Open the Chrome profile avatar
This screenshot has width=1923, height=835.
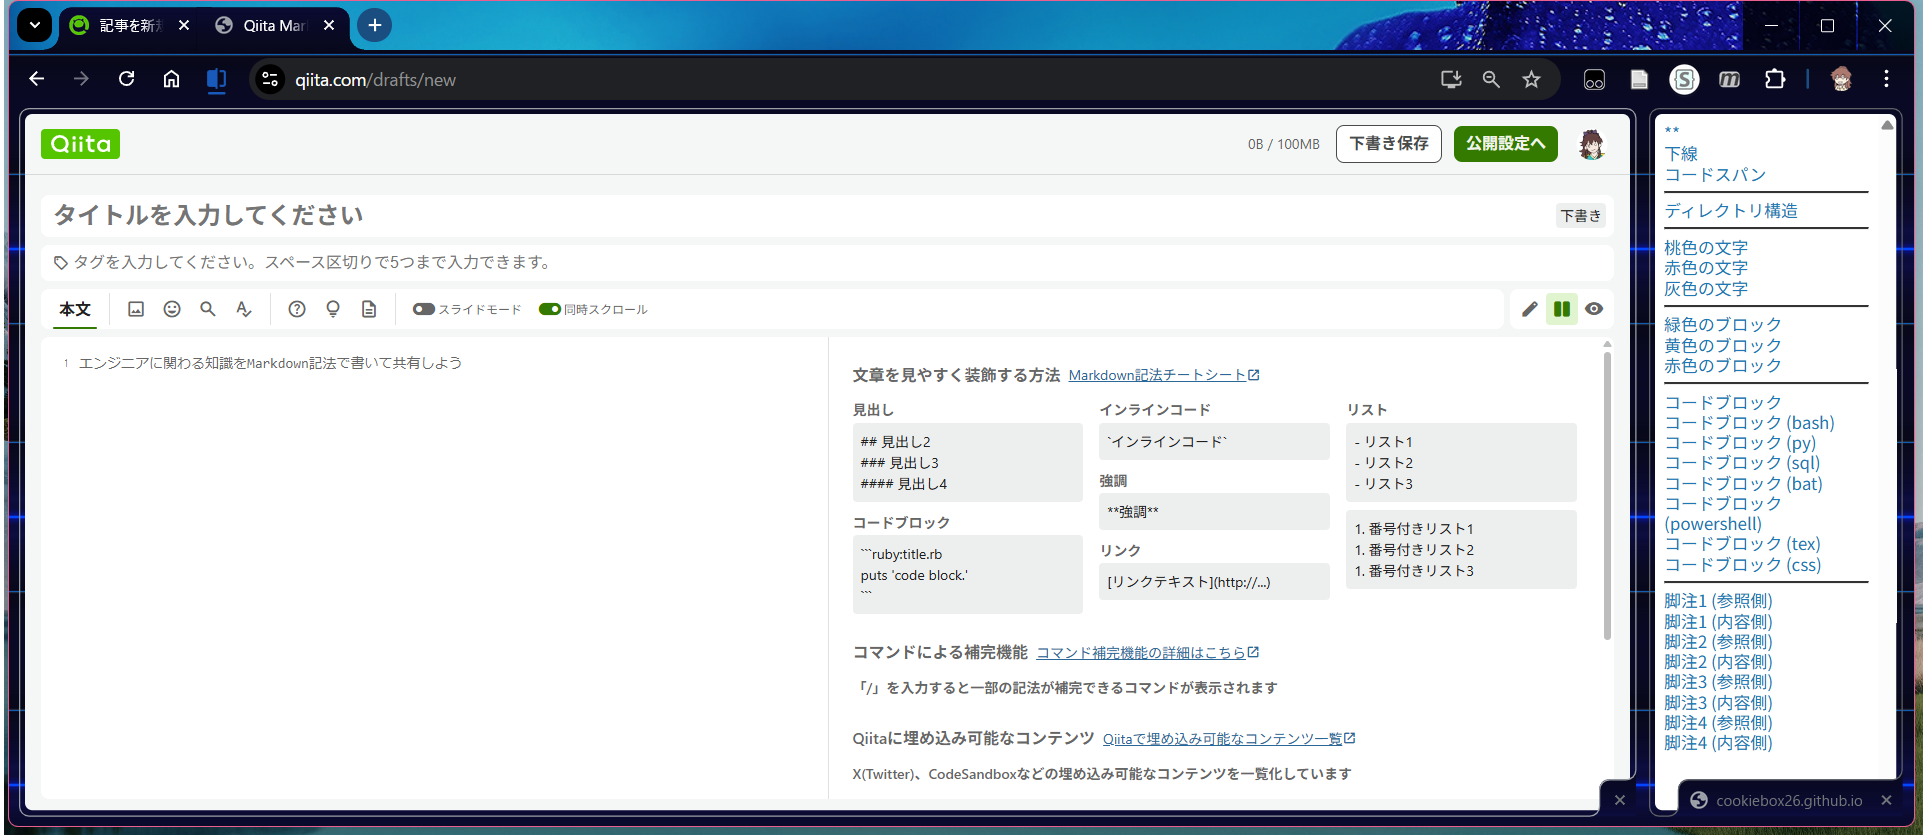1841,79
